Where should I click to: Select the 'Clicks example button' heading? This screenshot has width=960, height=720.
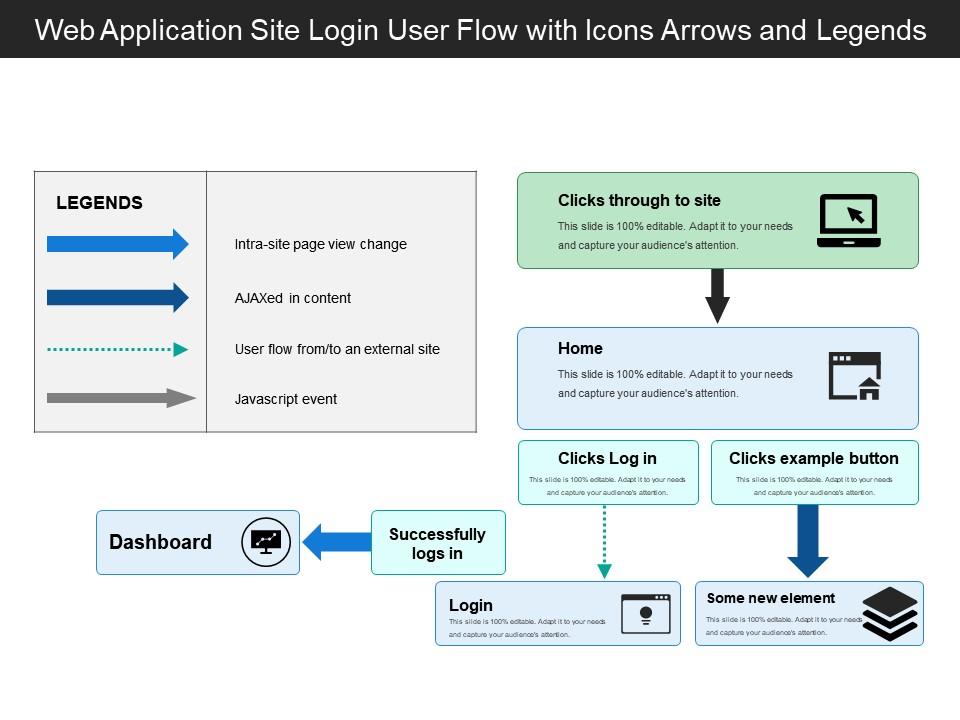pos(814,459)
